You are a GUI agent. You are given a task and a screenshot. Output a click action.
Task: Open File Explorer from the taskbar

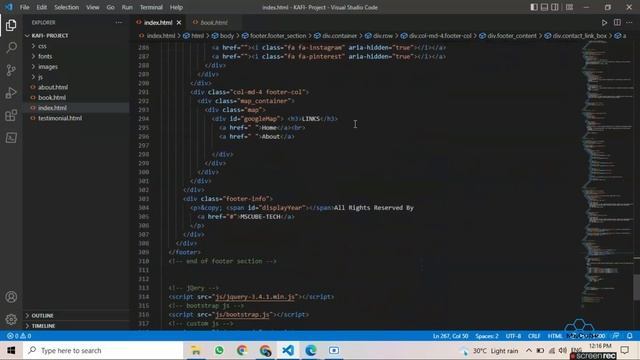pyautogui.click(x=196, y=351)
